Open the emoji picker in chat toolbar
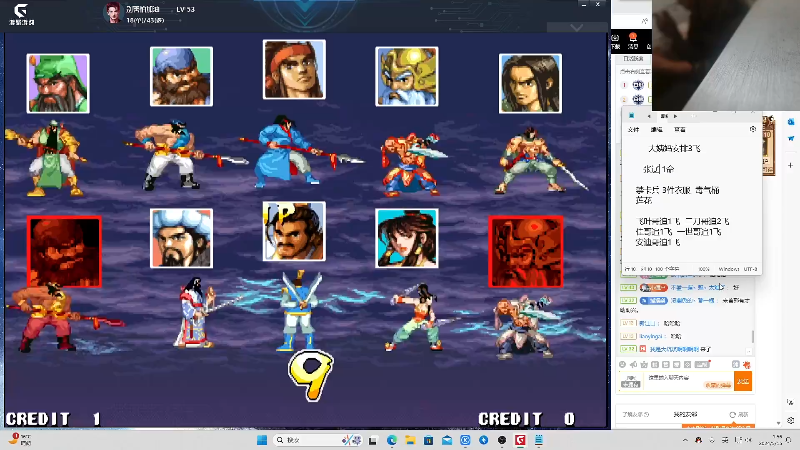 click(622, 364)
